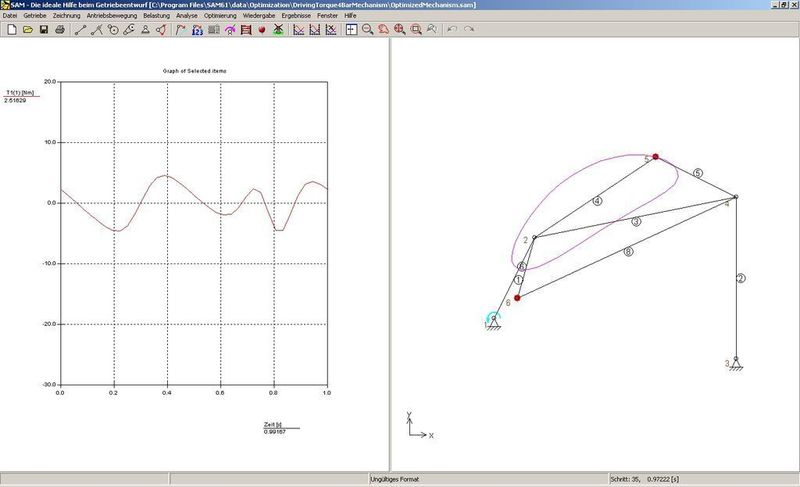Image resolution: width=800 pixels, height=487 pixels.
Task: Click the undo arrow icon
Action: point(452,30)
